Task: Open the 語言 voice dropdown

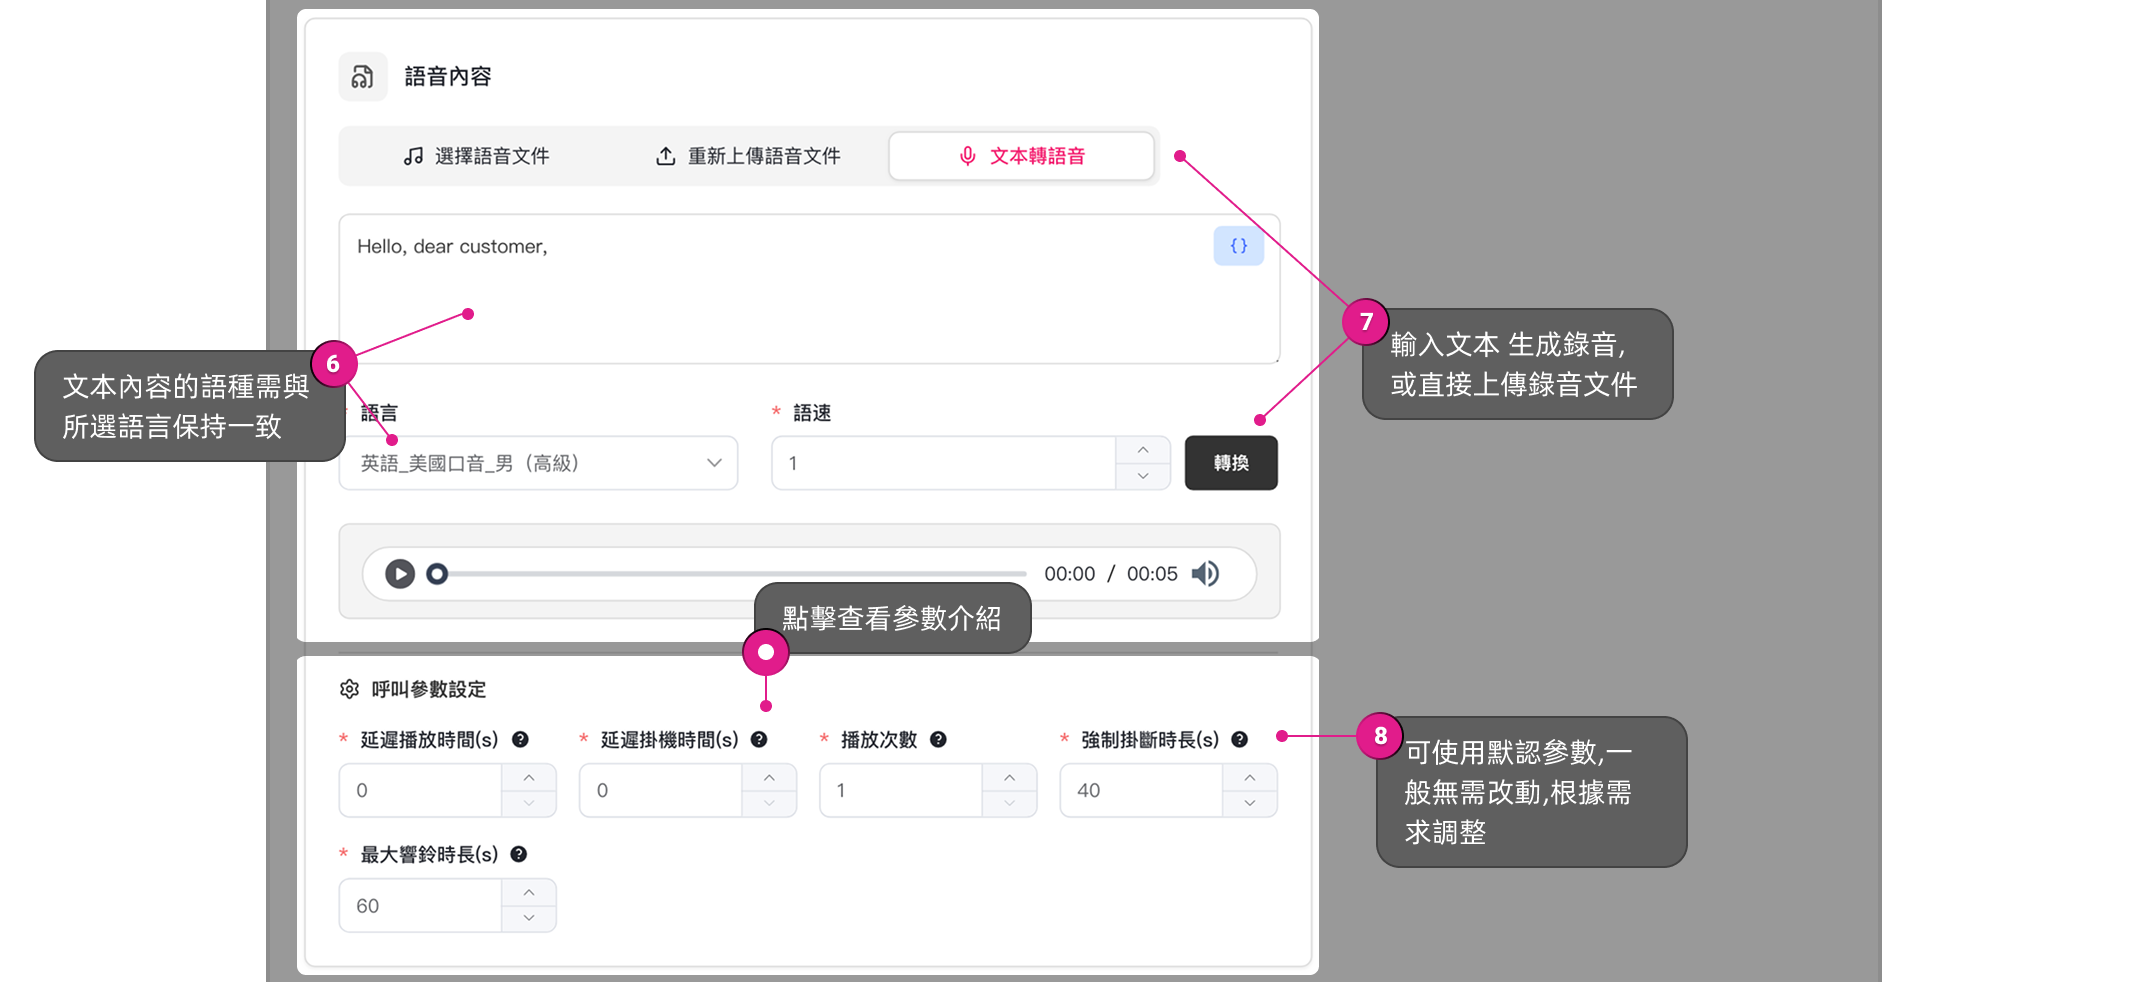Action: tap(538, 463)
